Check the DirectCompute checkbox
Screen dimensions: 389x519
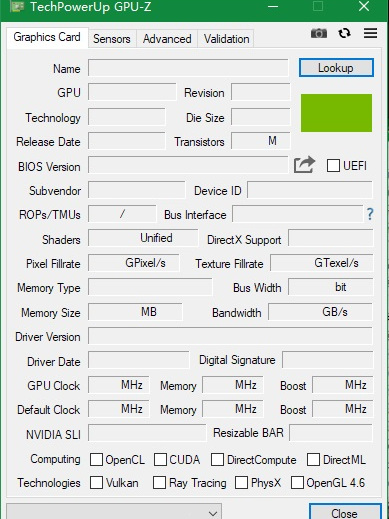217,459
